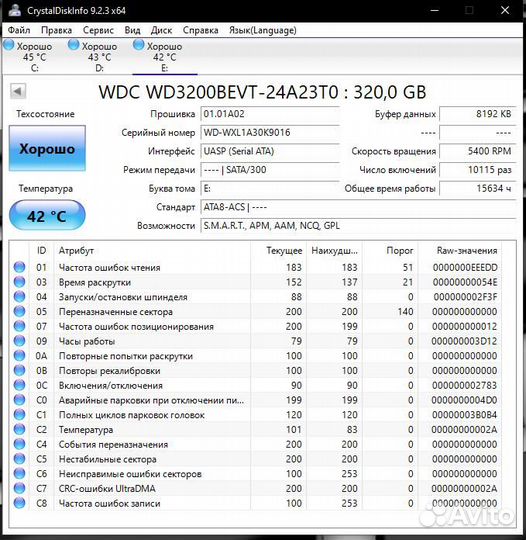Click status orb for attribute 01

click(19, 267)
